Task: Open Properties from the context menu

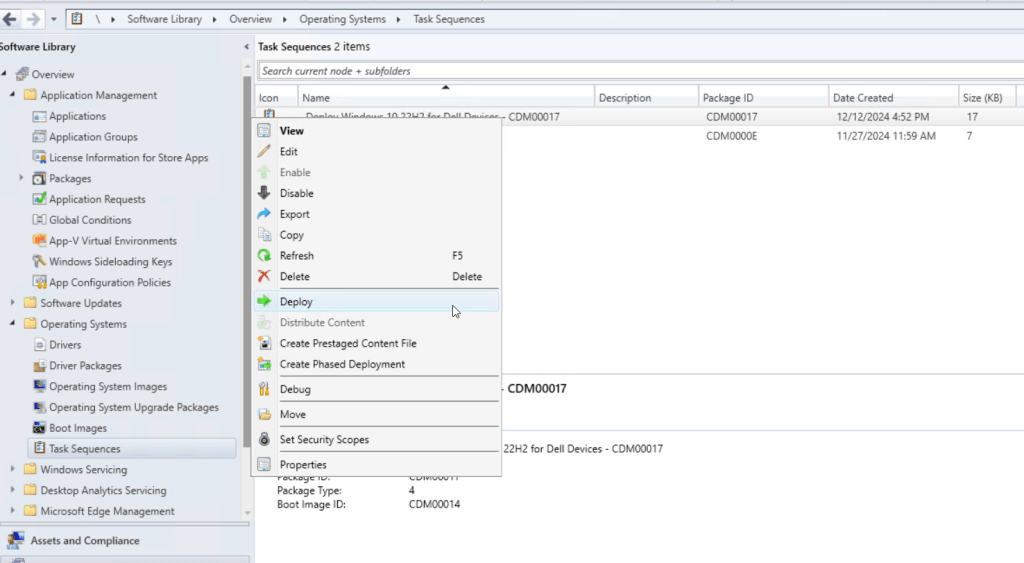Action: (x=303, y=465)
